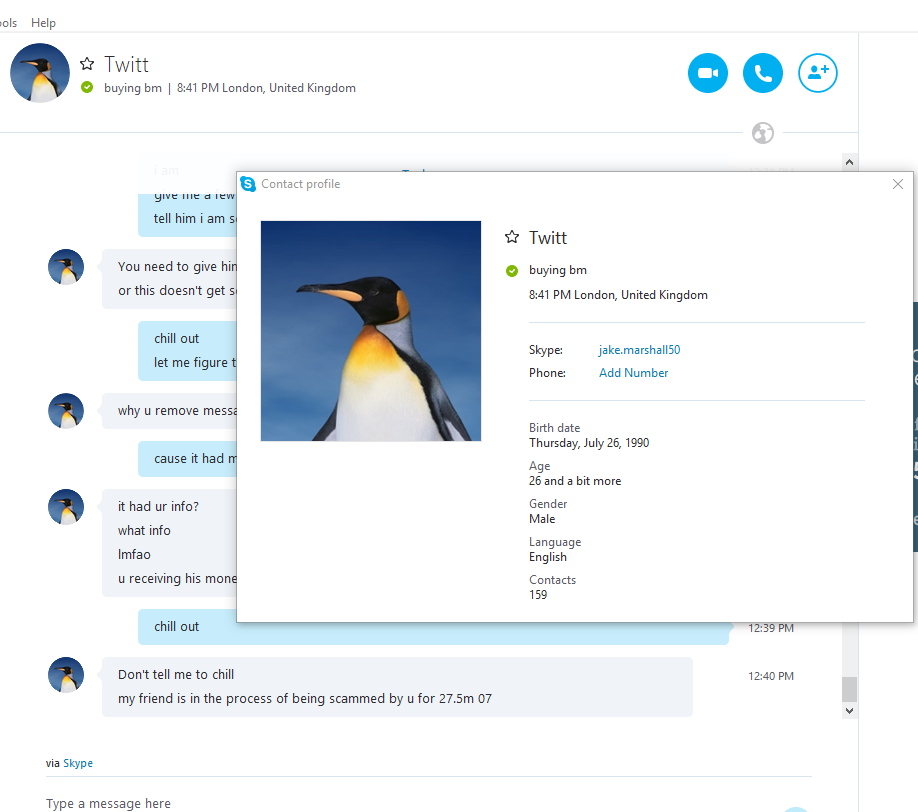Screen dimensions: 918x812
Task: Click avatar beside 'Don't tell me to chill'
Action: [66, 675]
